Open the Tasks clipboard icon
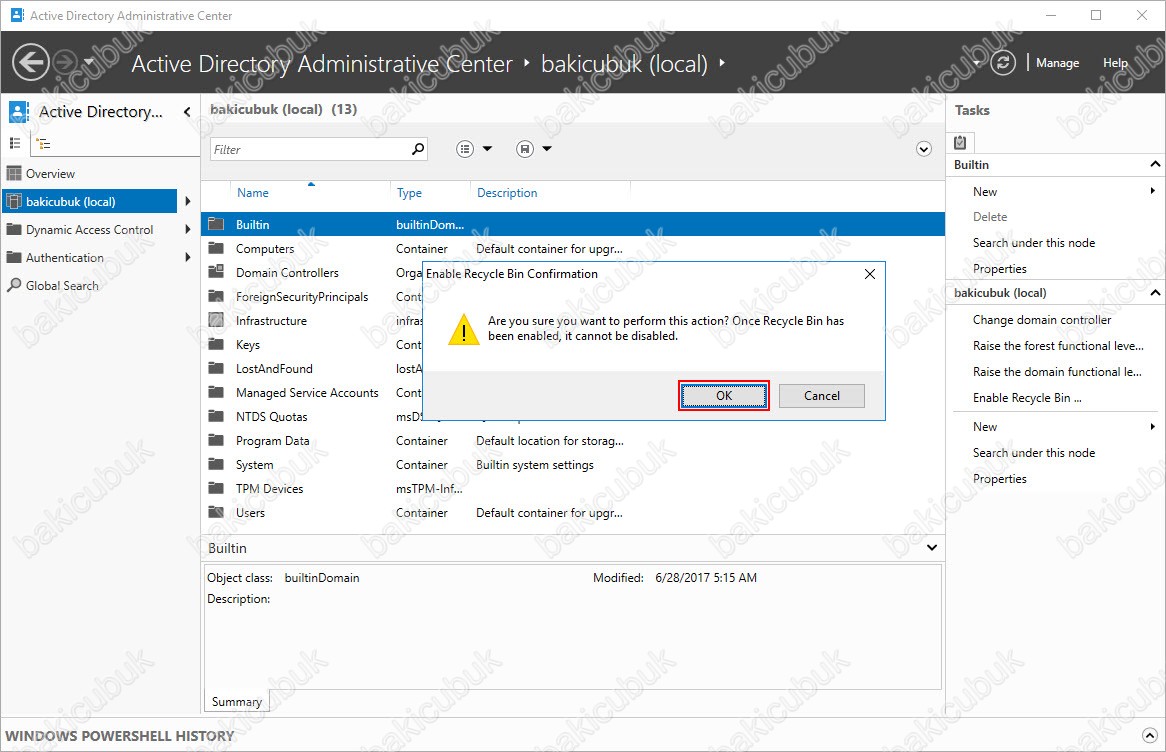 [x=960, y=142]
